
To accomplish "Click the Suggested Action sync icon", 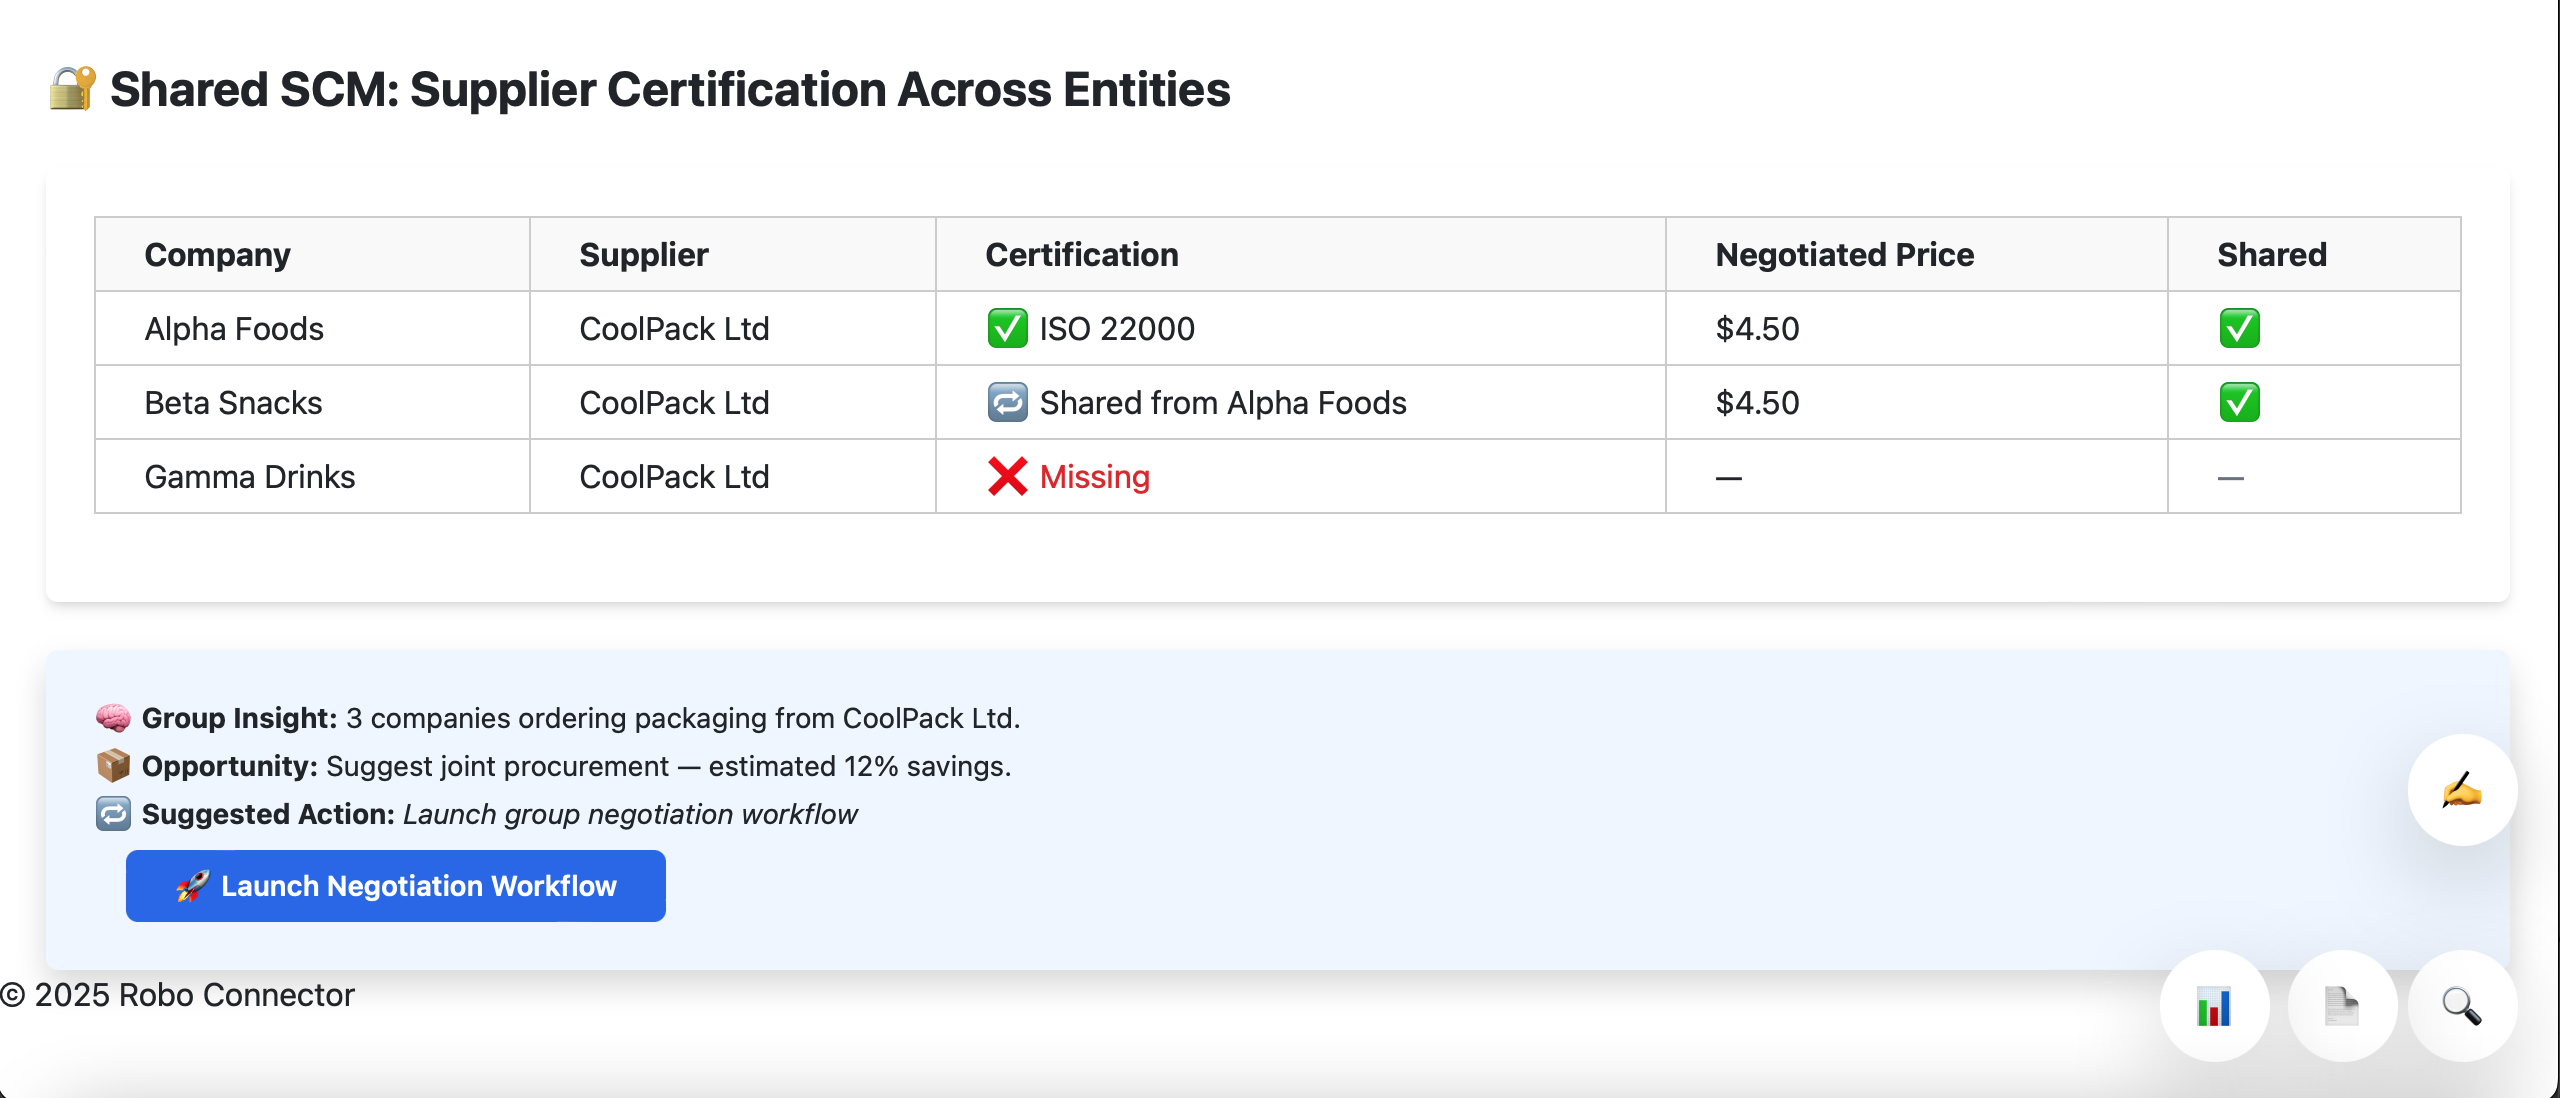I will click(113, 814).
